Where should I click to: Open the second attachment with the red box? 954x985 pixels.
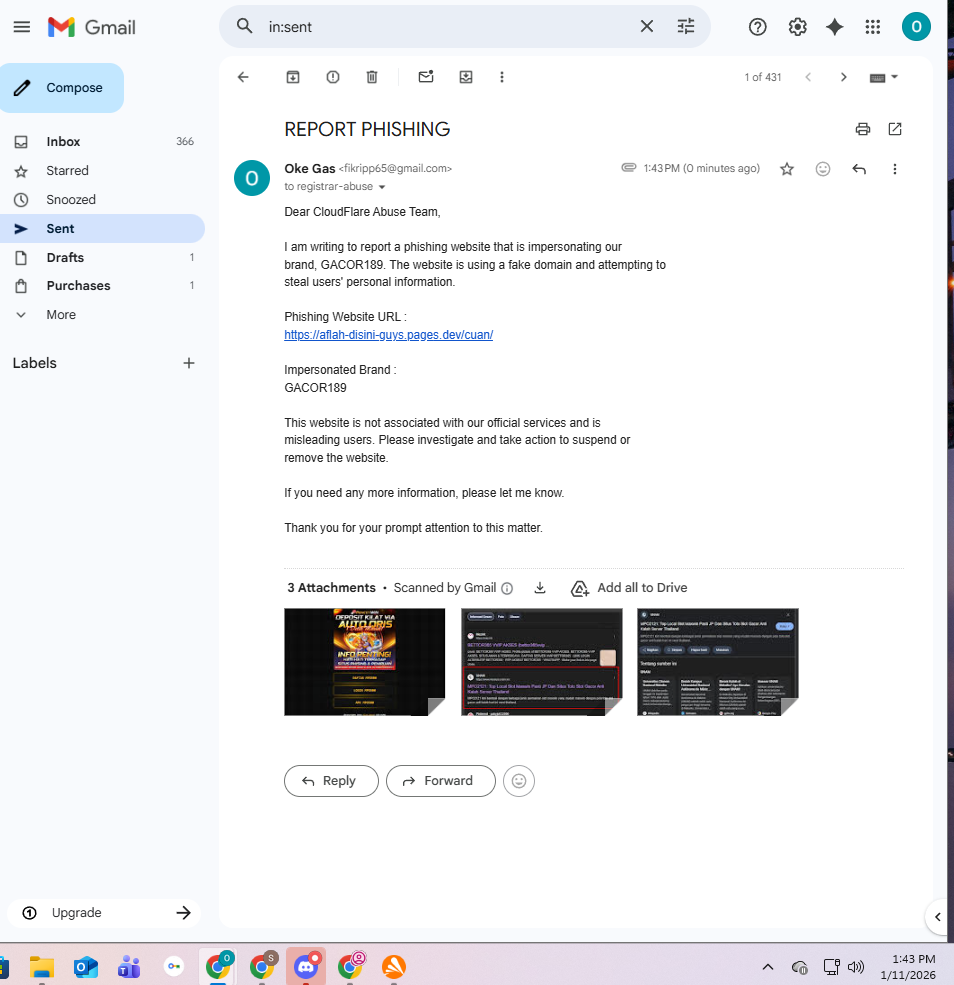(x=541, y=662)
